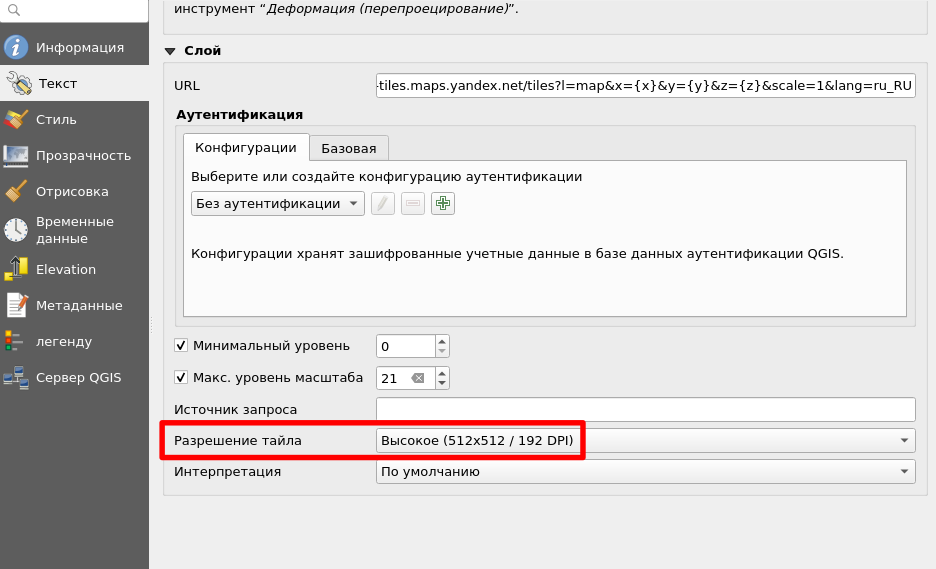Viewport: 936px width, 569px height.
Task: Click the remove authentication config minus button
Action: click(x=412, y=204)
